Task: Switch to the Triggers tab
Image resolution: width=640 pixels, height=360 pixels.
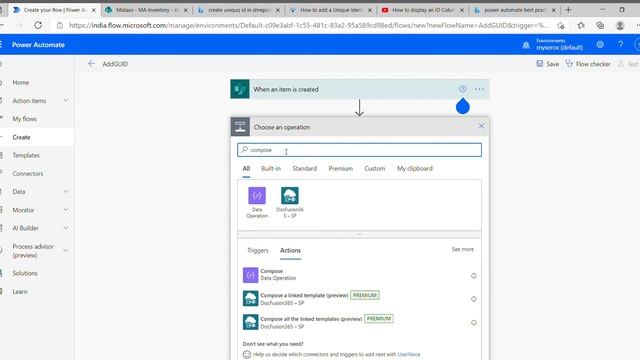Action: pyautogui.click(x=258, y=250)
